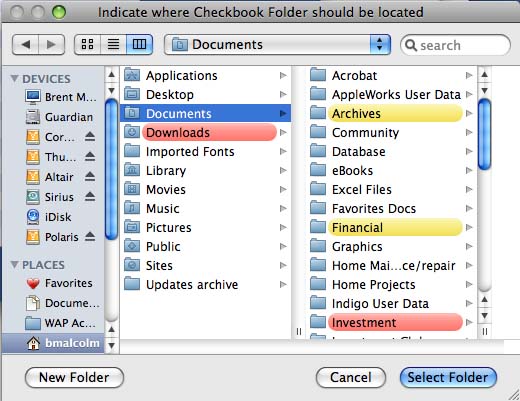The width and height of the screenshot is (520, 401).
Task: Choose the red-labeled Investment folder
Action: pyautogui.click(x=391, y=323)
